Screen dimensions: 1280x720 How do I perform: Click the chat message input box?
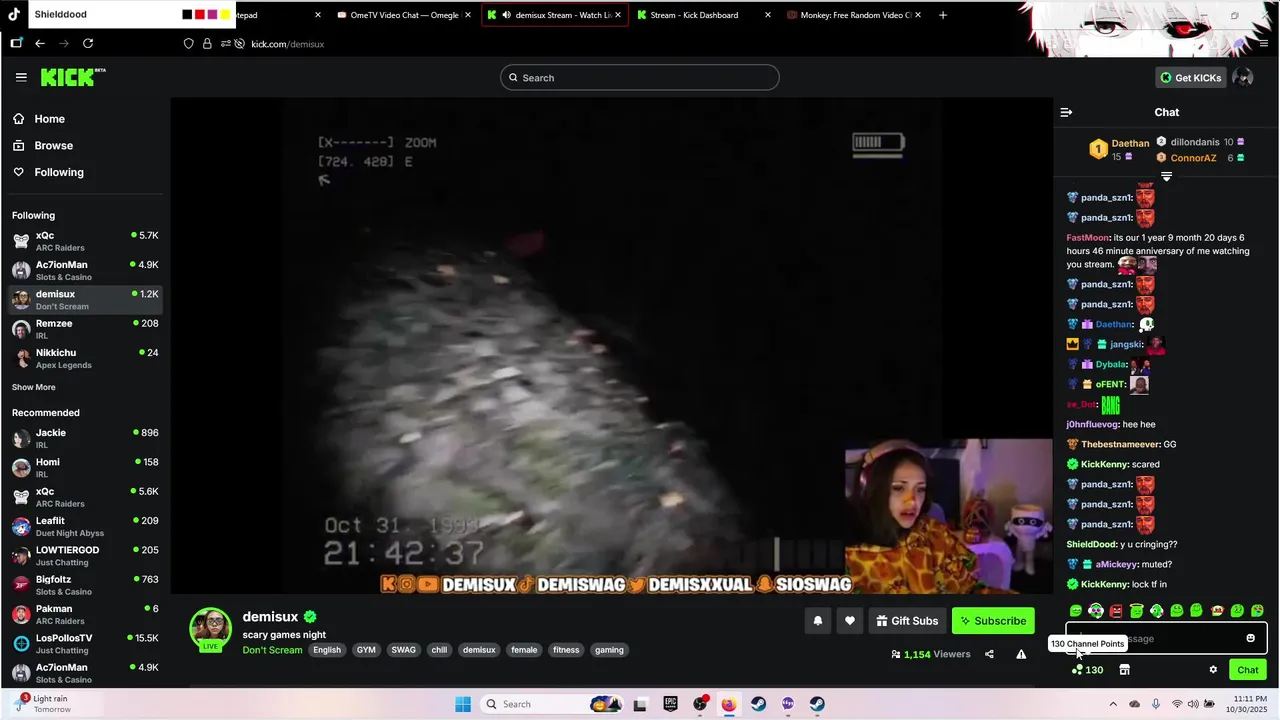point(1166,638)
